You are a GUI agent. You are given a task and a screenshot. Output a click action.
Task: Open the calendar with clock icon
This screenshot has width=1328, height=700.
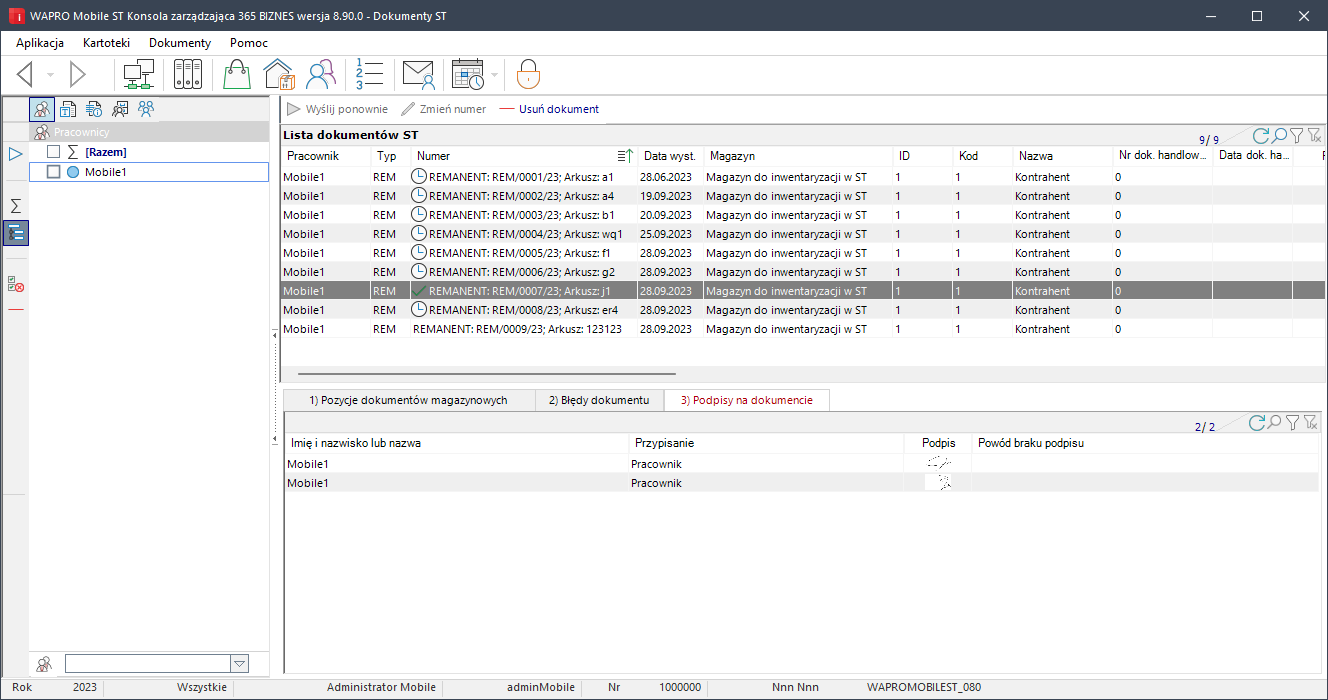468,75
